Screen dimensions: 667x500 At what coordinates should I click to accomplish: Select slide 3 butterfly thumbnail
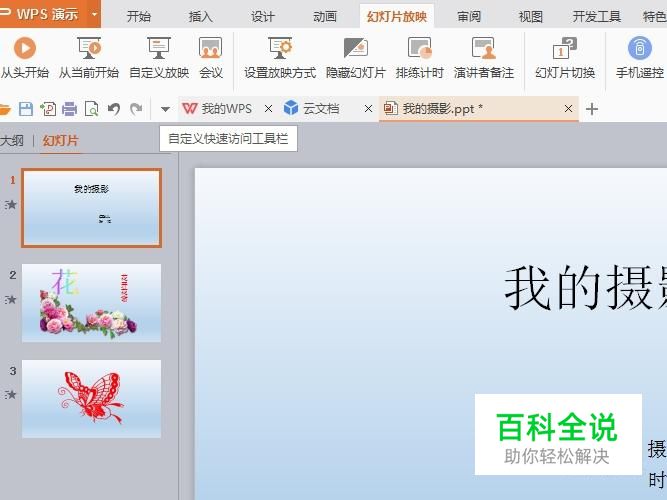[91, 399]
